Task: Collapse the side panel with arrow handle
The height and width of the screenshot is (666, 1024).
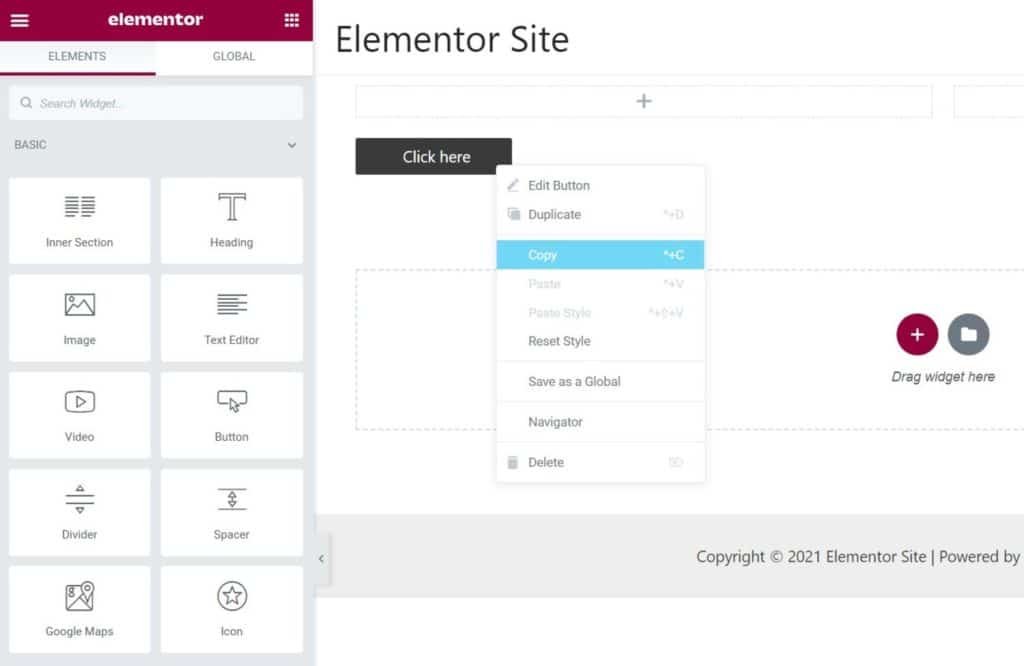Action: [321, 559]
